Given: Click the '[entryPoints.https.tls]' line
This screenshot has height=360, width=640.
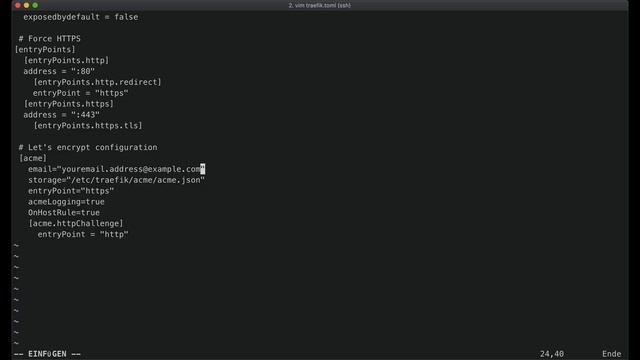Looking at the screenshot, I should (88, 126).
